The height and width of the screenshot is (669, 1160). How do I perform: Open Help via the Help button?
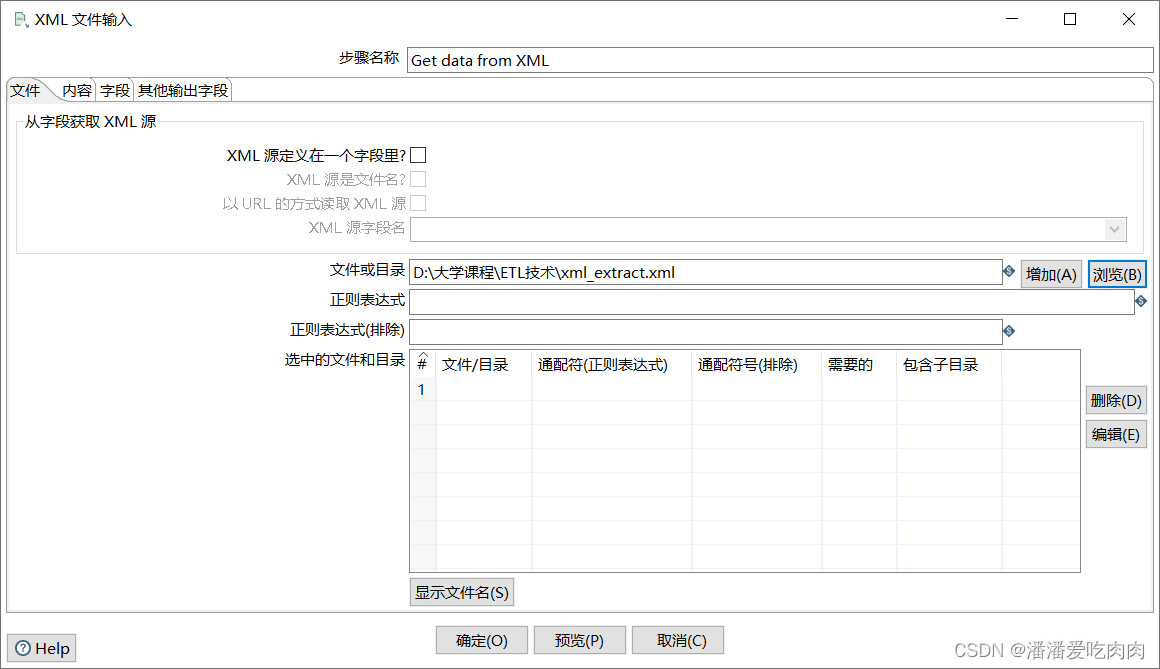tap(41, 648)
